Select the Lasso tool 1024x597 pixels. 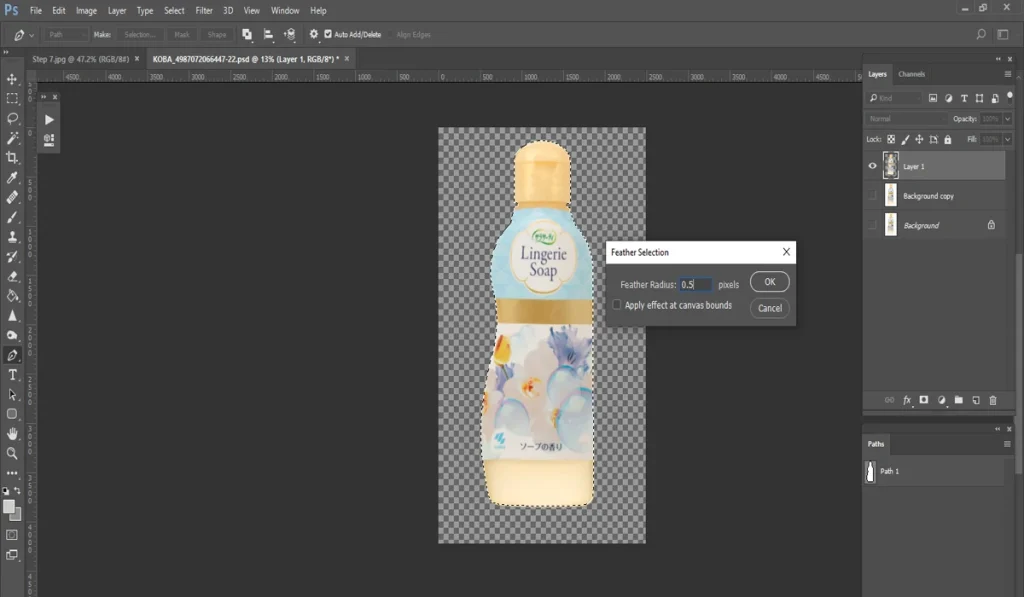(12, 118)
